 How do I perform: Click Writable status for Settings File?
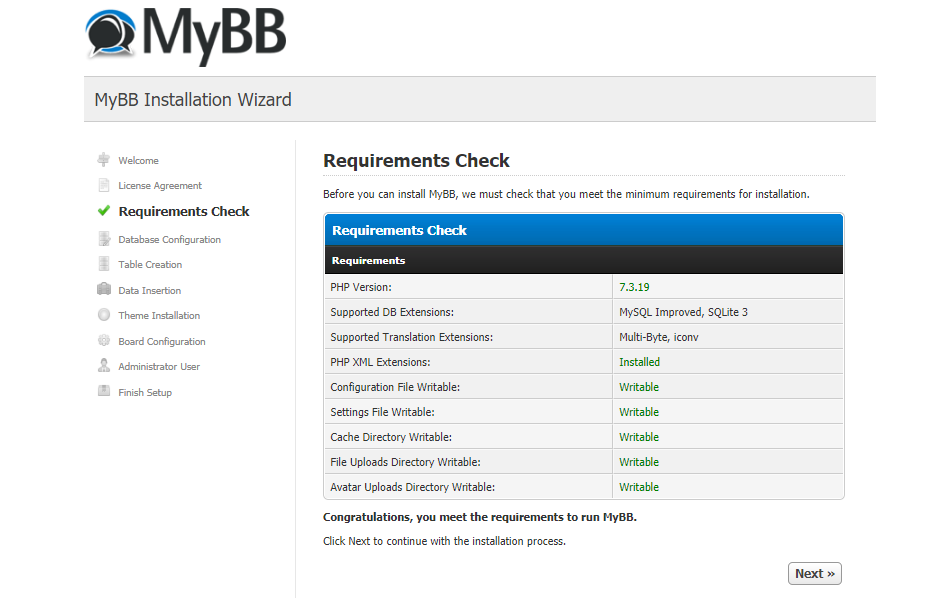click(x=638, y=412)
